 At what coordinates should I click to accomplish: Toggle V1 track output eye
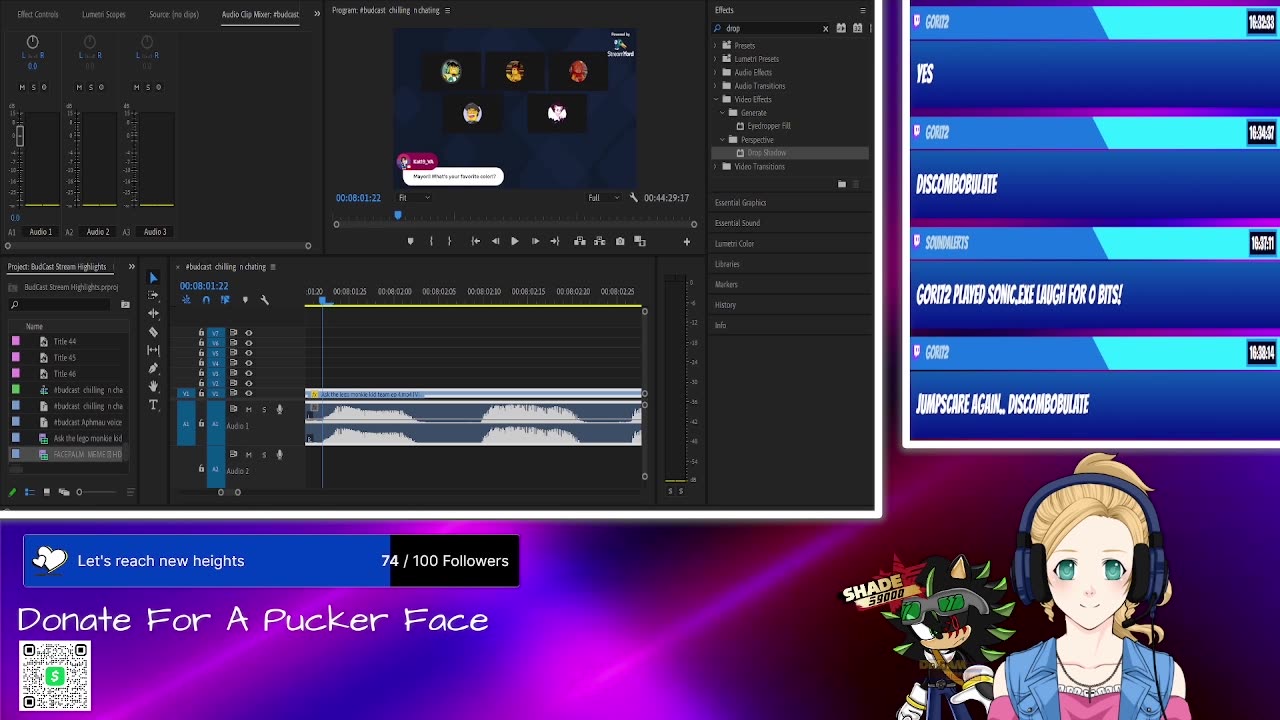point(249,393)
